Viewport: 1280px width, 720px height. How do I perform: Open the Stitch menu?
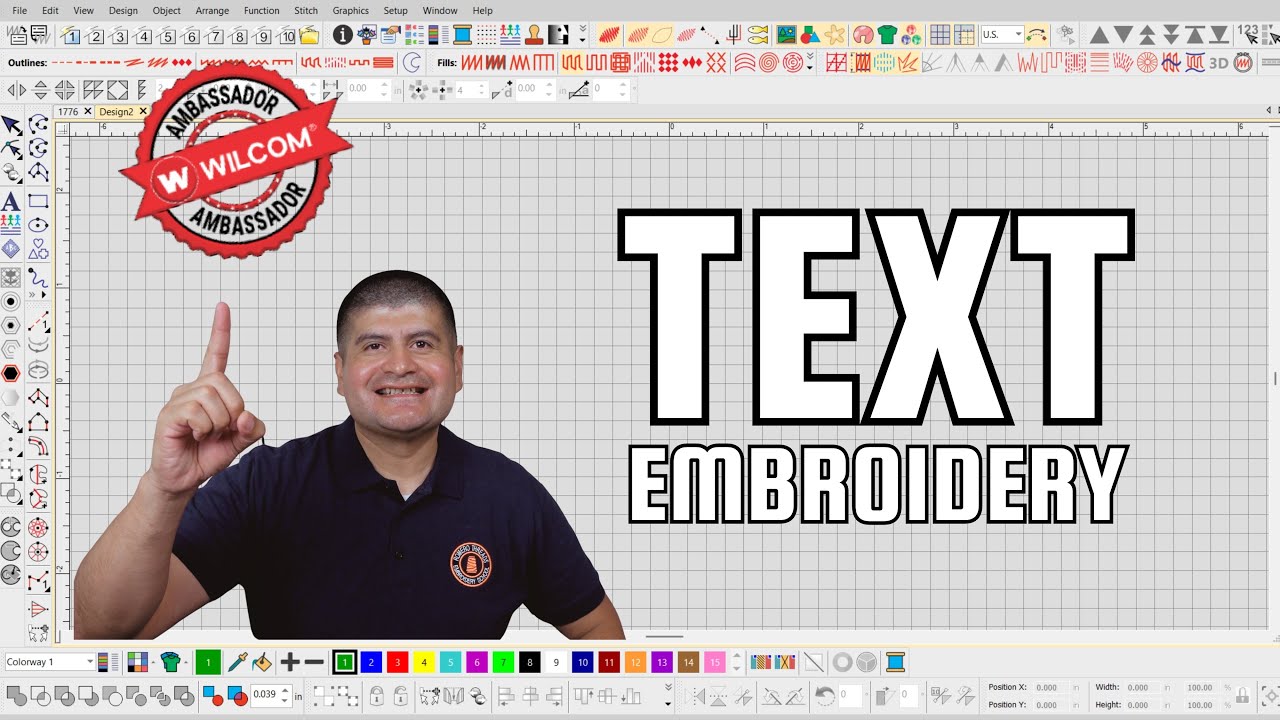click(306, 10)
